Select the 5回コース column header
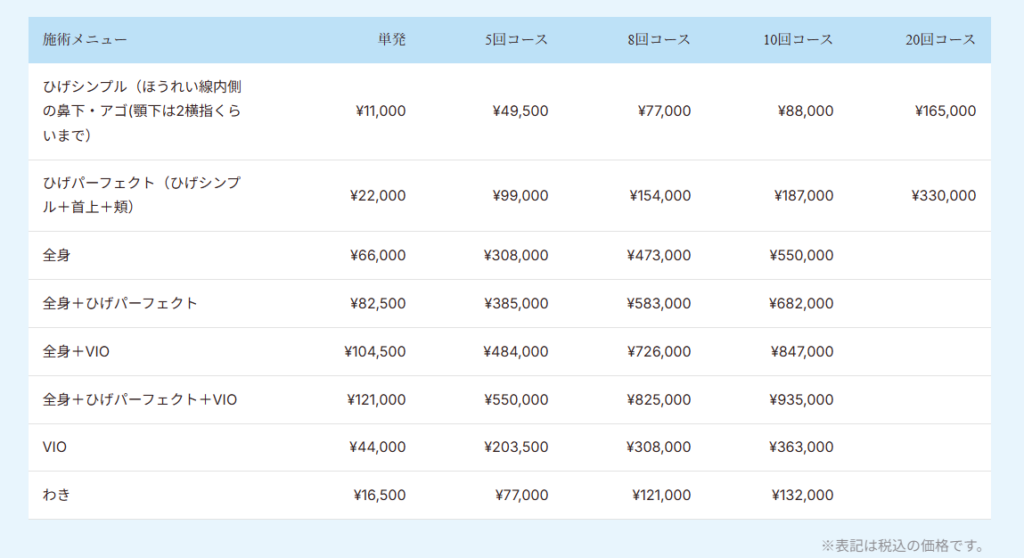The image size is (1024, 558). coord(516,41)
